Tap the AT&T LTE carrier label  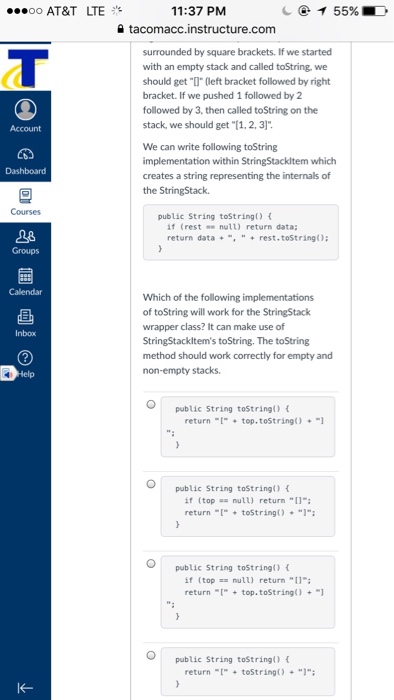(75, 11)
